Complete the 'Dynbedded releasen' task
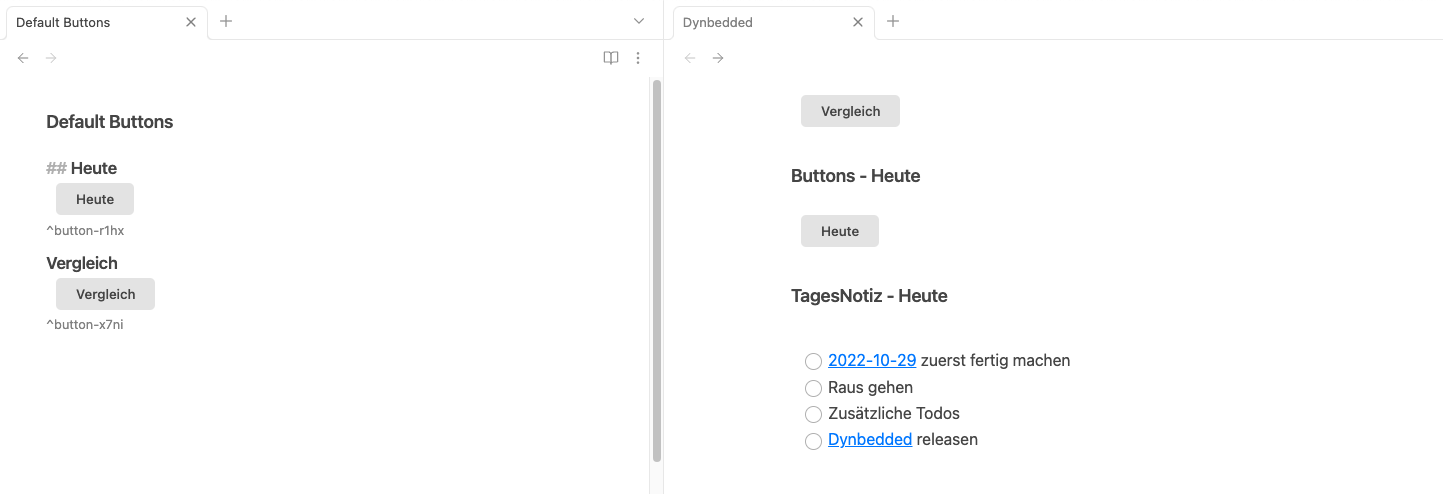This screenshot has height=494, width=1443. tap(813, 441)
